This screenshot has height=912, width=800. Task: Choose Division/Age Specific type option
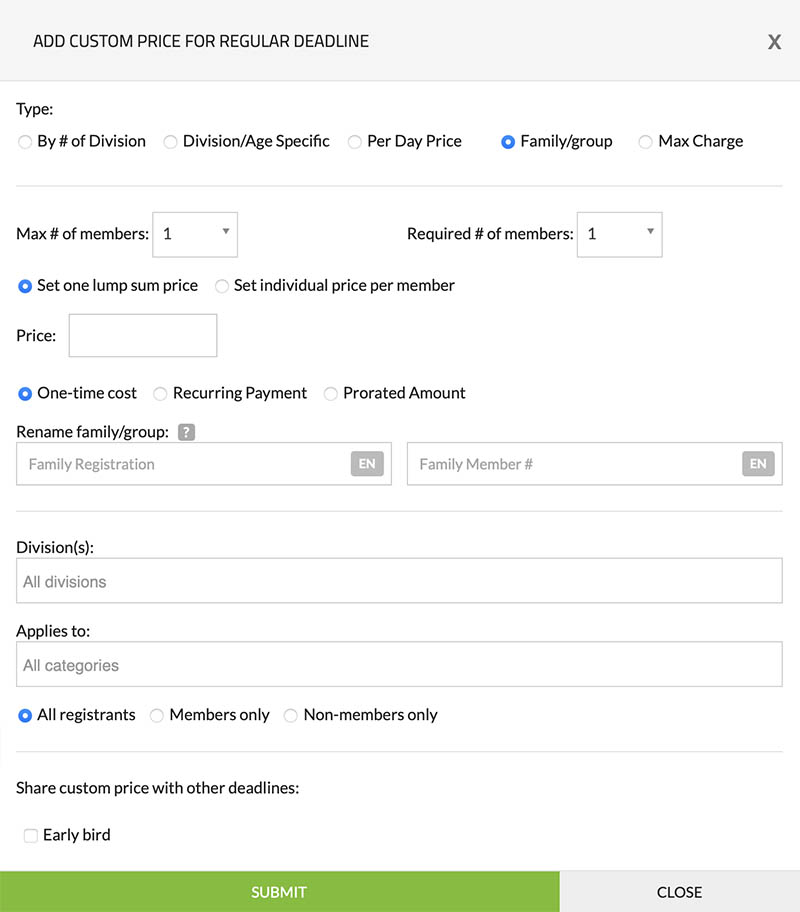pyautogui.click(x=171, y=142)
